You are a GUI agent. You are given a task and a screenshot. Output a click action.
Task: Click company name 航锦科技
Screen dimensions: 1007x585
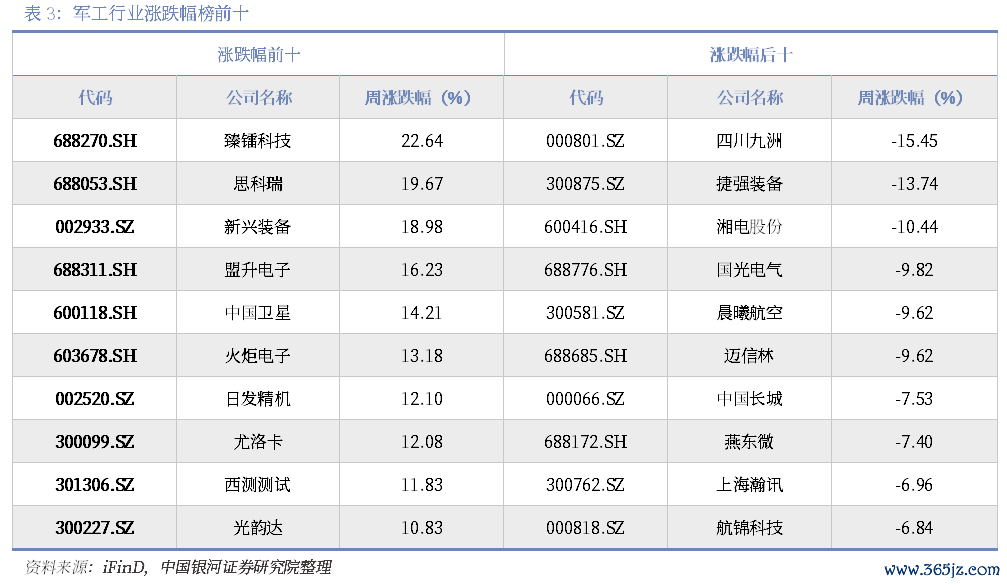(x=749, y=528)
